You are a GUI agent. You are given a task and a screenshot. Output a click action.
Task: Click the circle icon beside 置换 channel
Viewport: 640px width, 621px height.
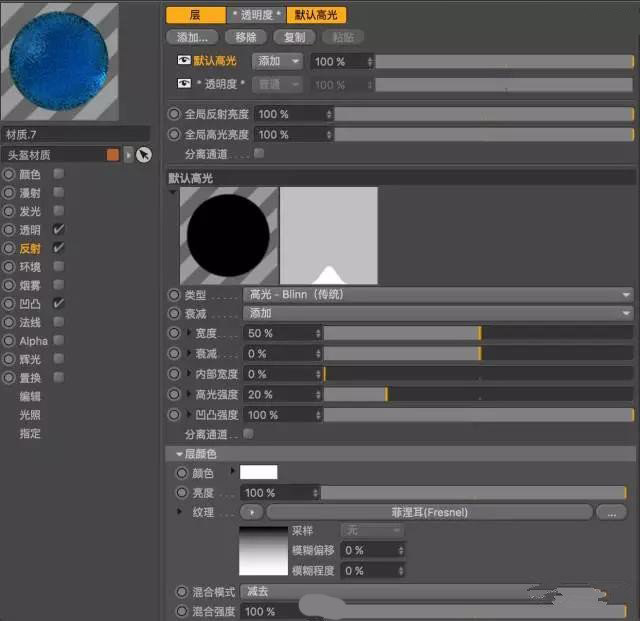[x=9, y=378]
